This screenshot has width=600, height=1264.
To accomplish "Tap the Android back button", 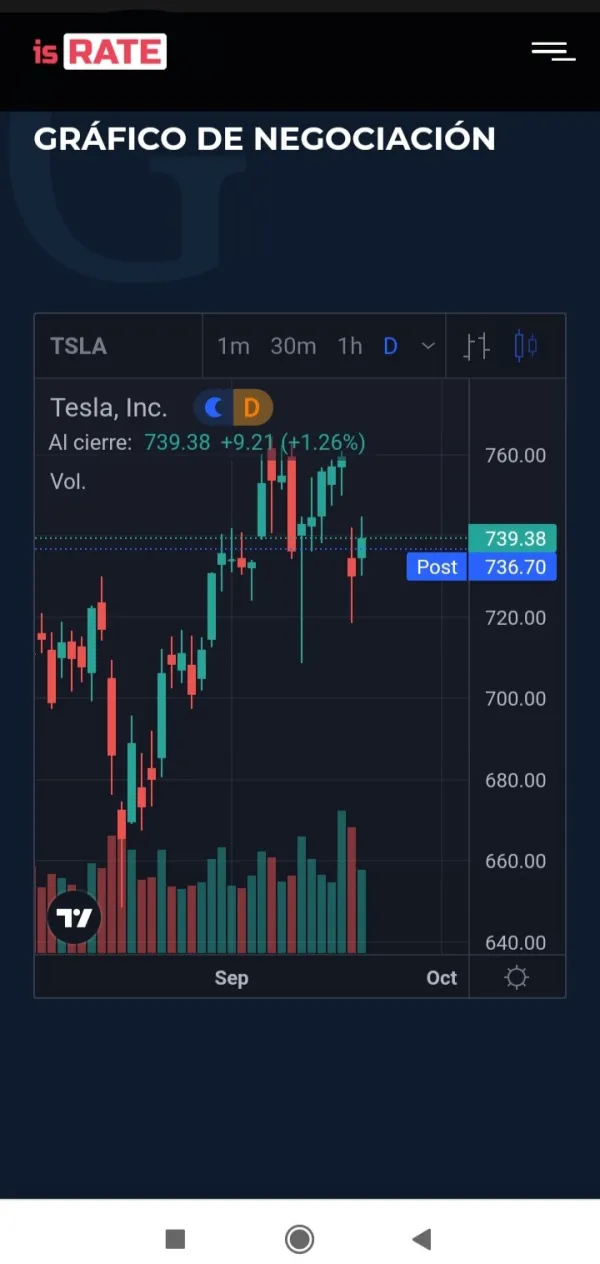I will [422, 1240].
